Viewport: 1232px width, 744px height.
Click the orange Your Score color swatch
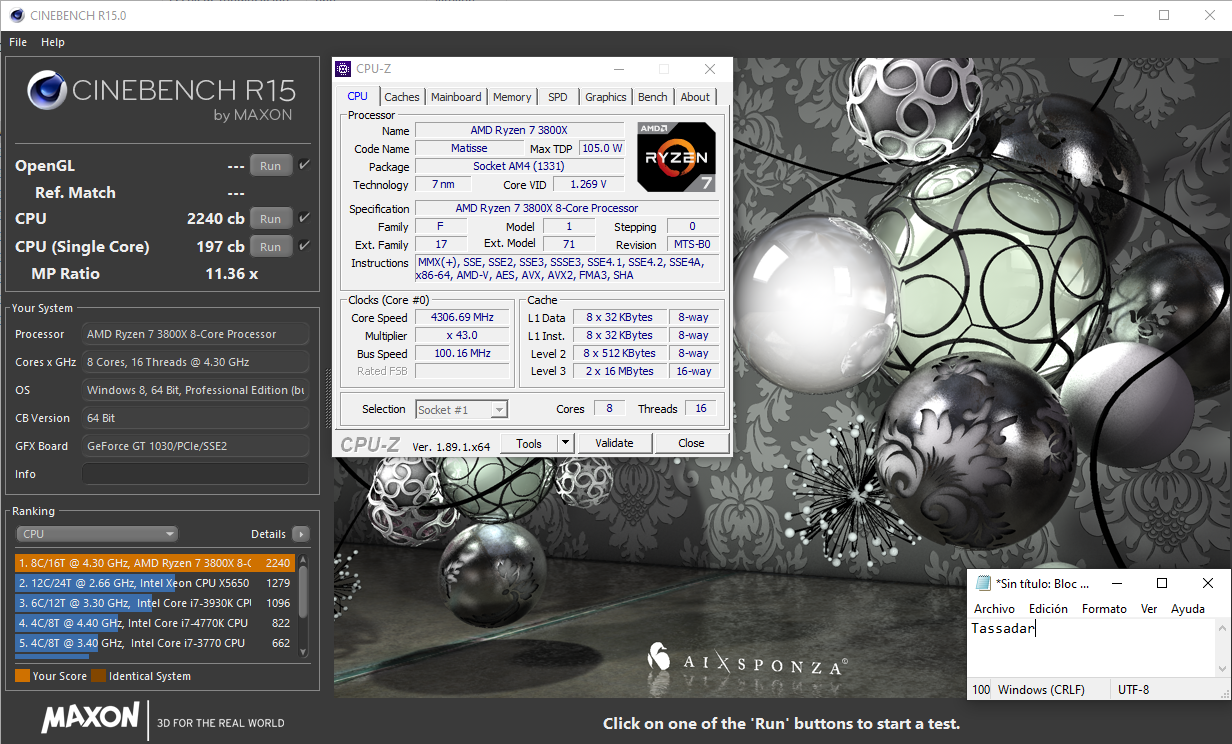22,676
